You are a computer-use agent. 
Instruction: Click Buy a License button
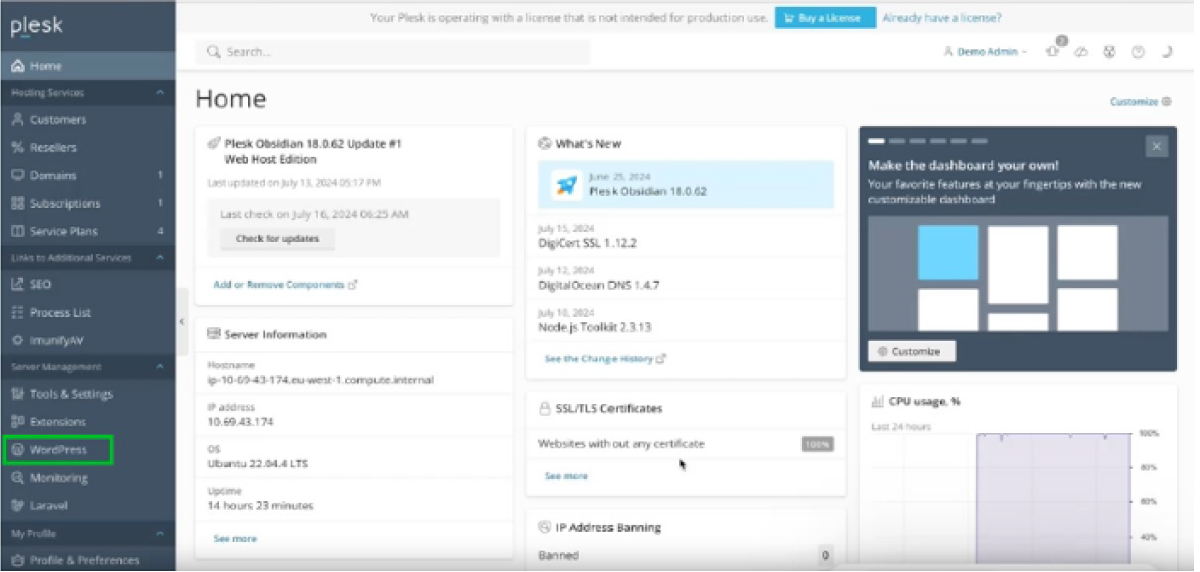(825, 18)
